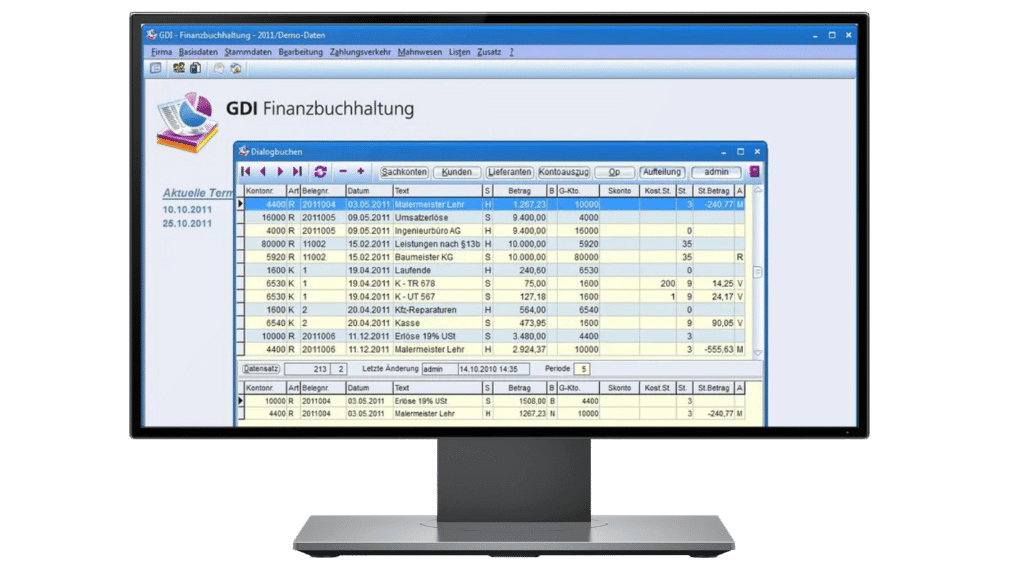Screen dimensions: 1020x574
Task: Click second main toolbar icon
Action: pos(178,68)
